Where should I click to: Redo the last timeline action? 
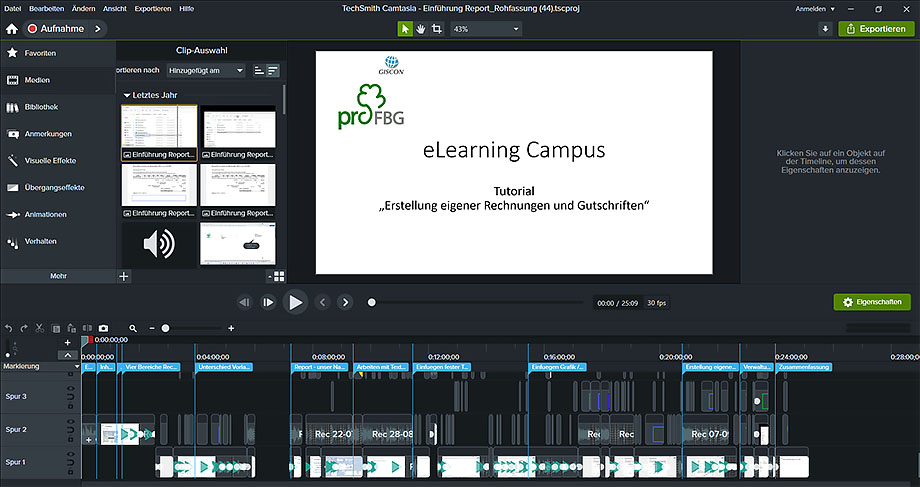(24, 329)
